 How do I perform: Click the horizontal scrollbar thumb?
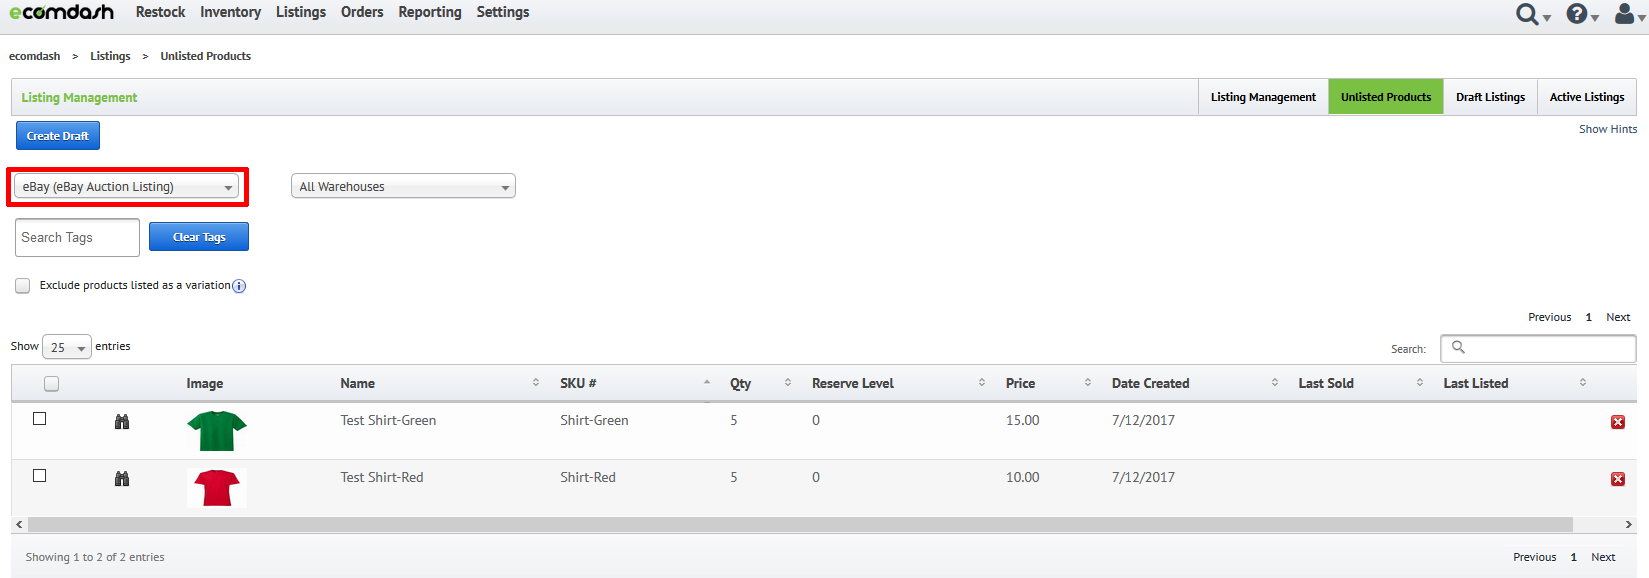tap(800, 524)
